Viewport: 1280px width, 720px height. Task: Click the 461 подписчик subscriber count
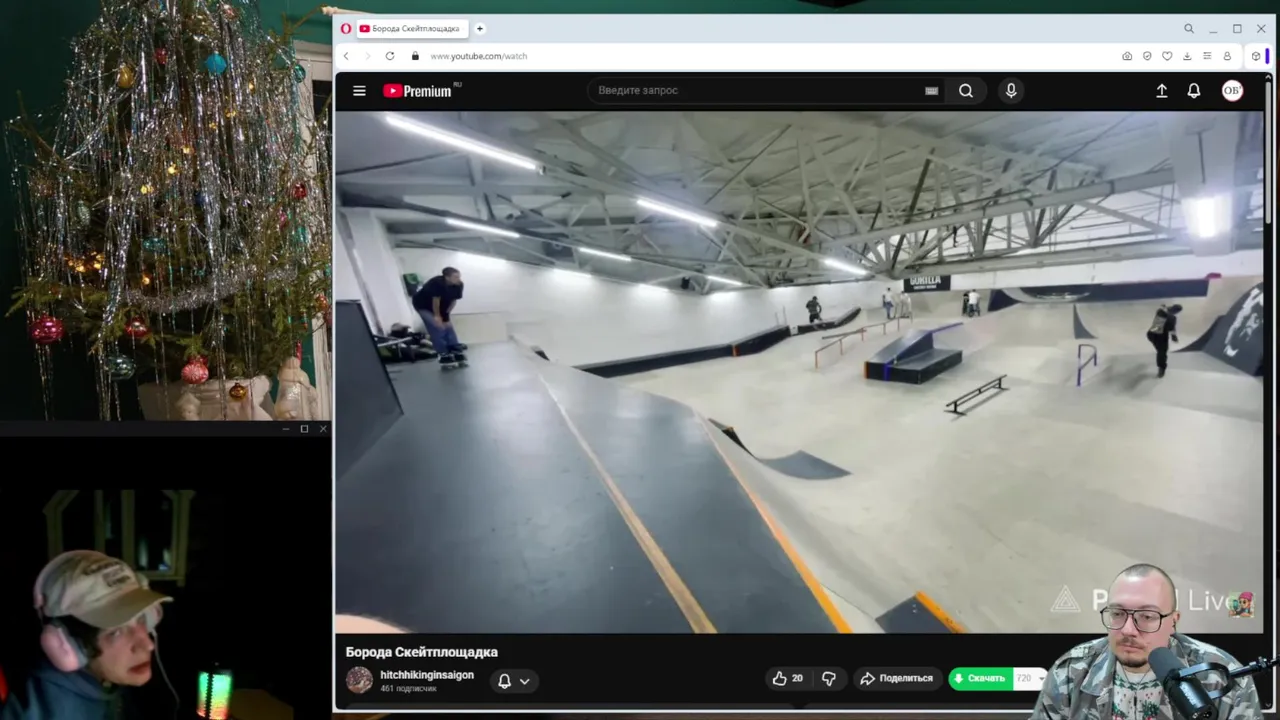point(408,689)
